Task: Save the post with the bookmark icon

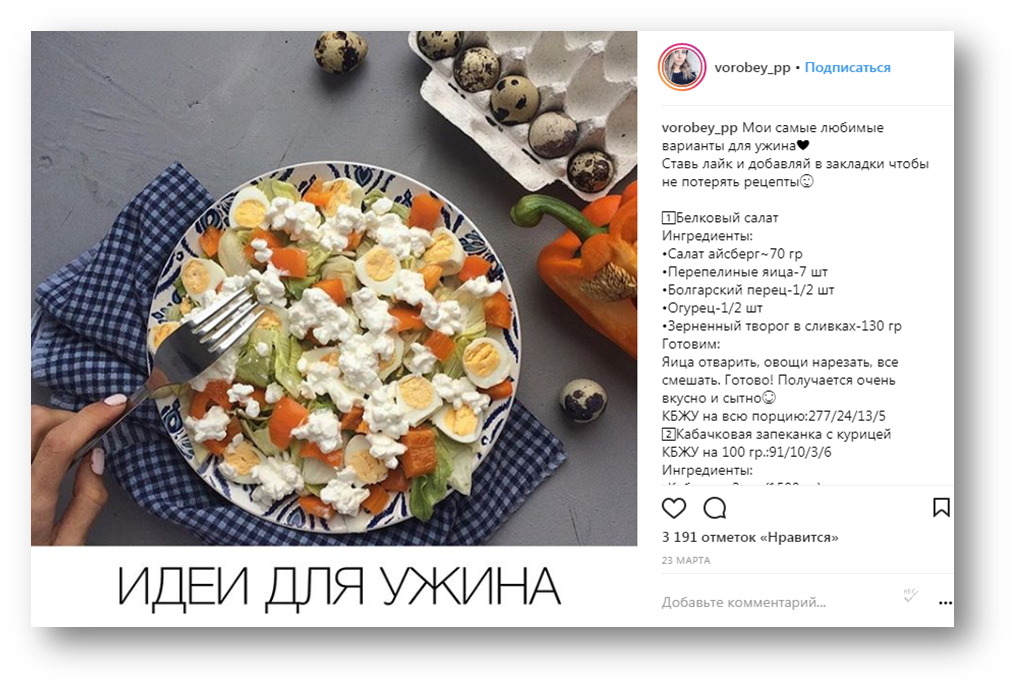Action: click(x=941, y=508)
